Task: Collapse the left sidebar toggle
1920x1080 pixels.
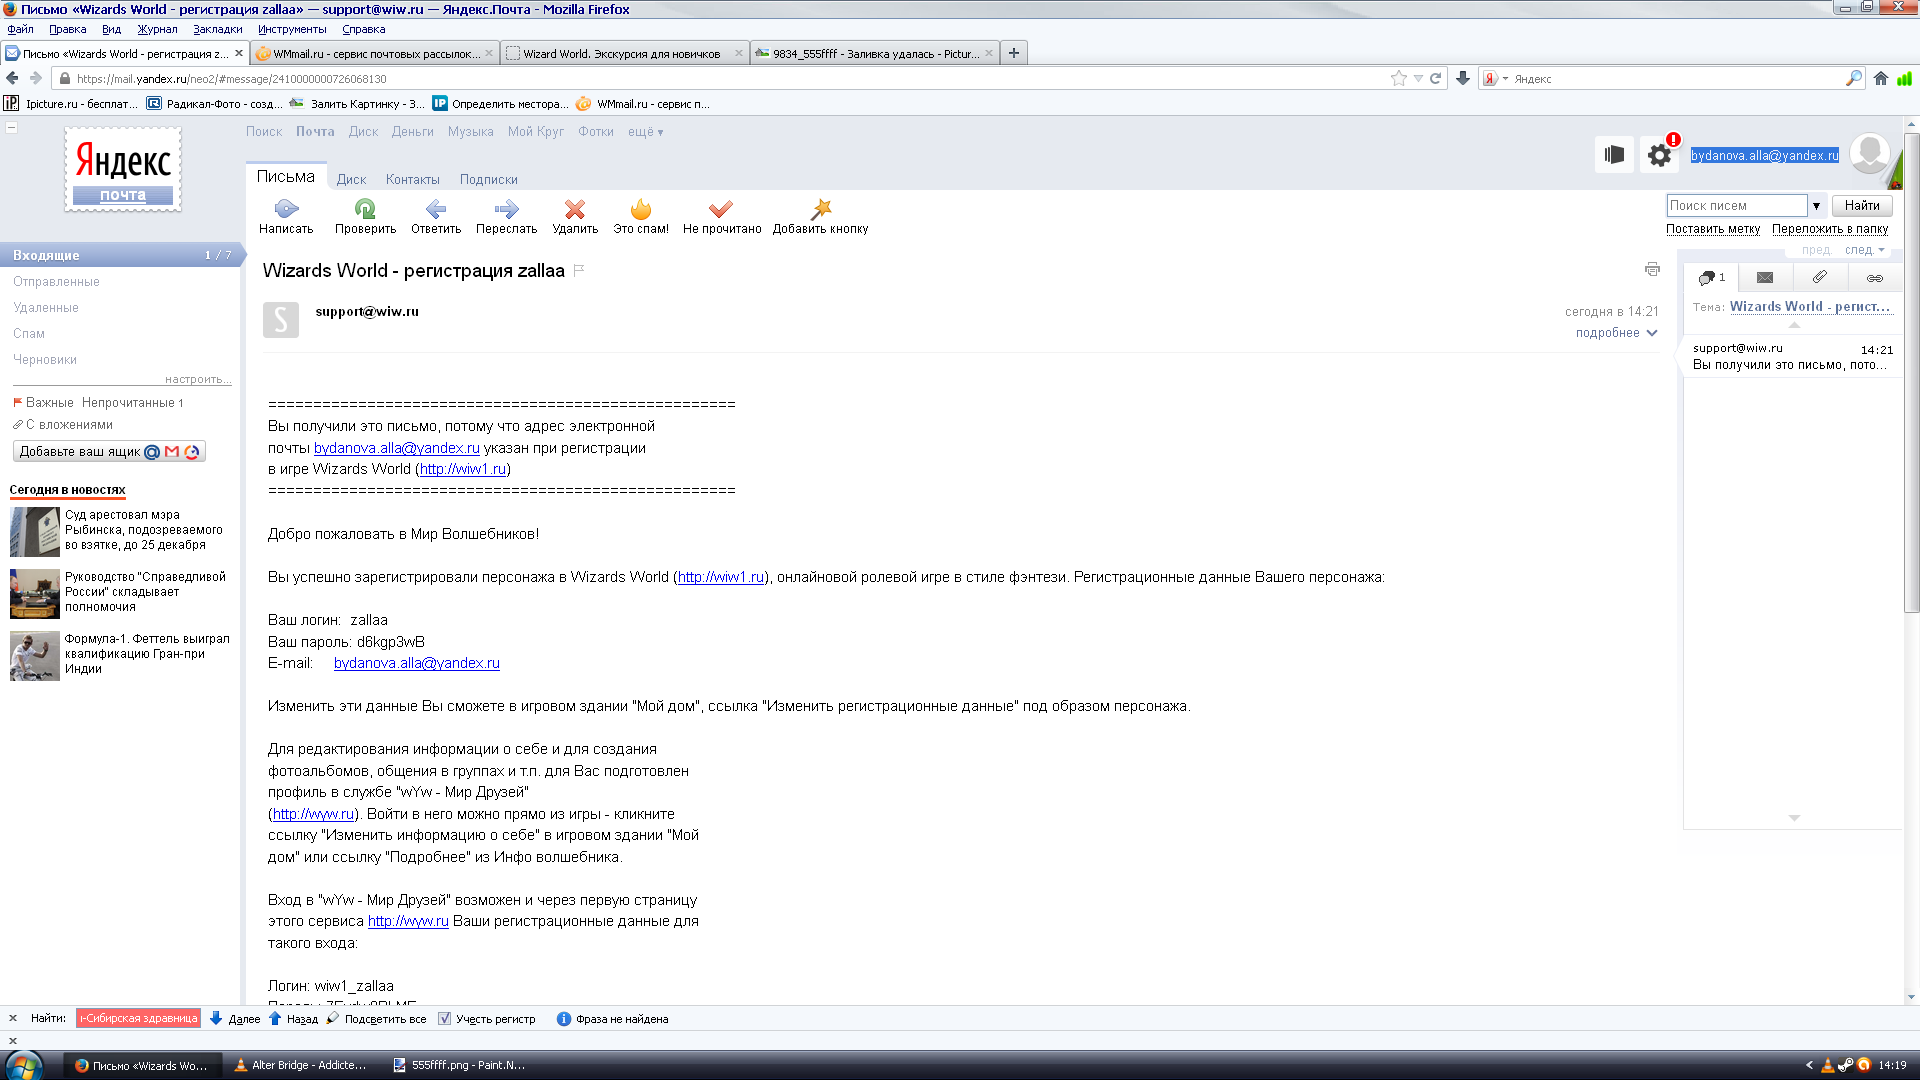Action: (x=12, y=127)
